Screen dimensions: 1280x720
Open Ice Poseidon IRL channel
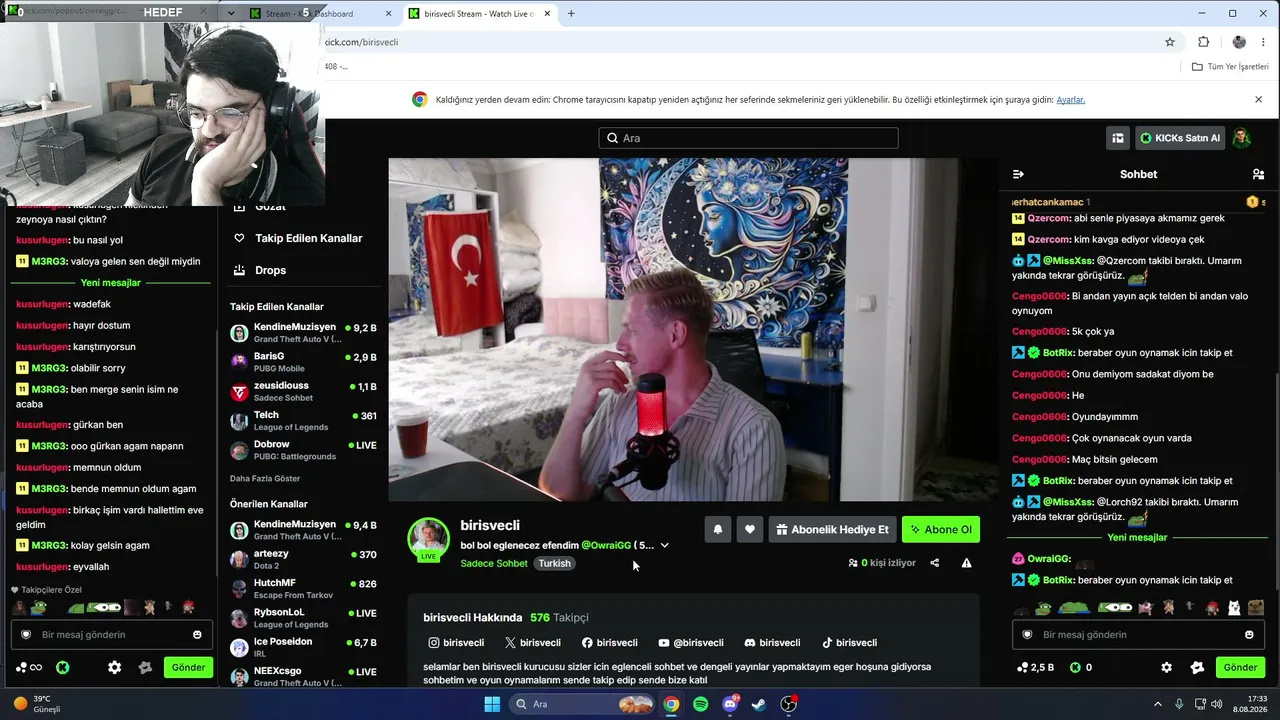[304, 647]
